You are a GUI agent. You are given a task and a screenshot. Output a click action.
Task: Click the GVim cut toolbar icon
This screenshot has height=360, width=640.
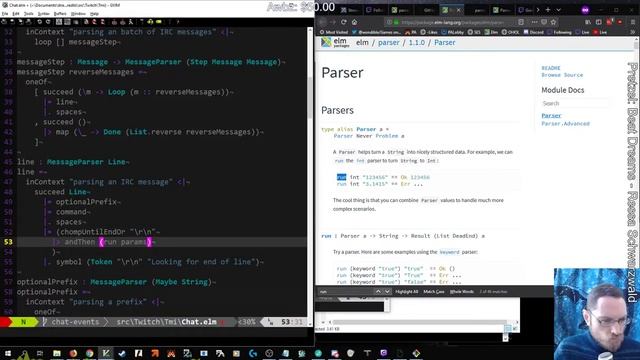pos(59,22)
